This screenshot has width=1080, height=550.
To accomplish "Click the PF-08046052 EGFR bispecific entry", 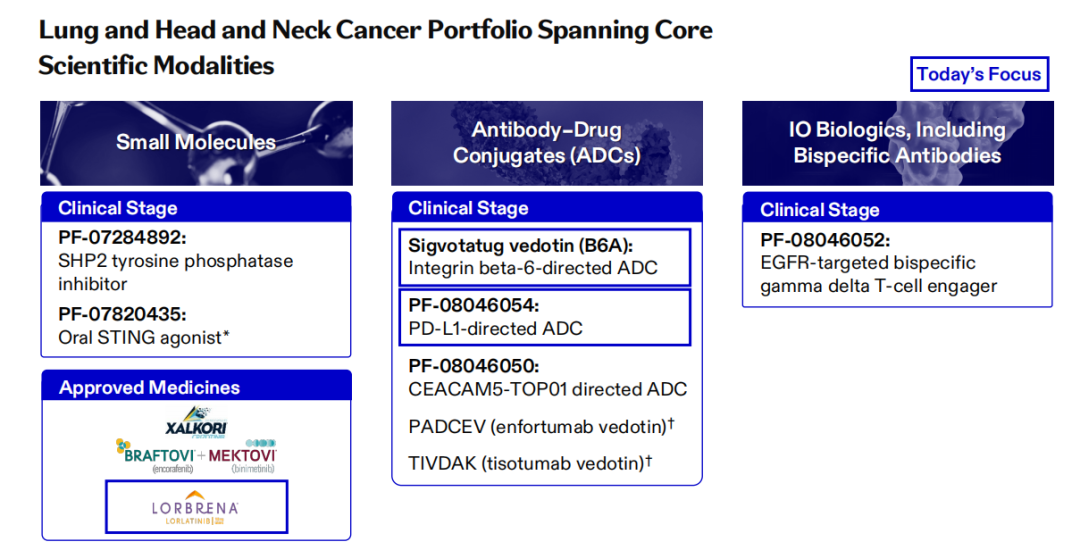I will 879,263.
